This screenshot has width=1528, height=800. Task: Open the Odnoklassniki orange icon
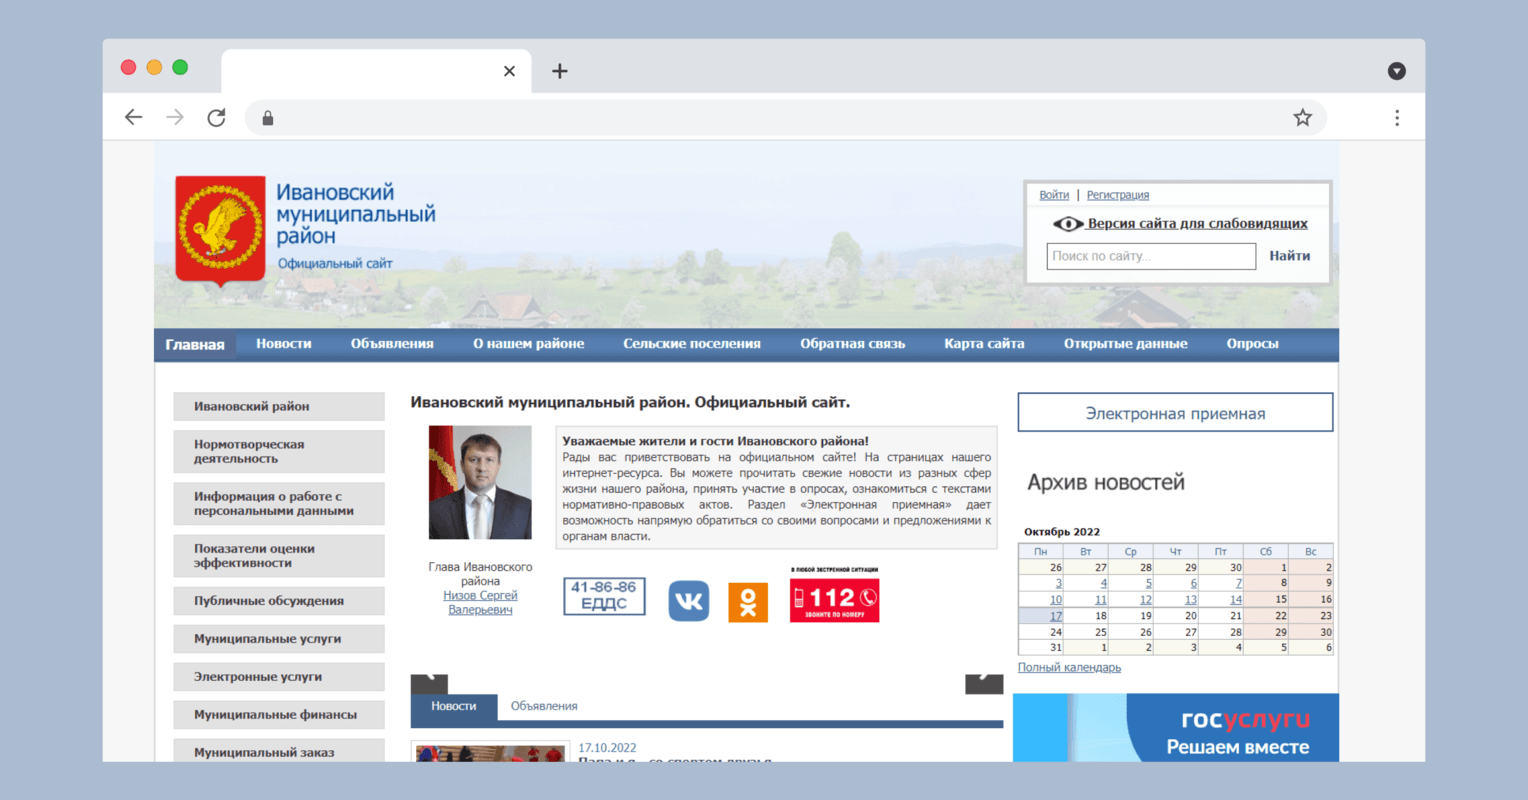tap(748, 601)
